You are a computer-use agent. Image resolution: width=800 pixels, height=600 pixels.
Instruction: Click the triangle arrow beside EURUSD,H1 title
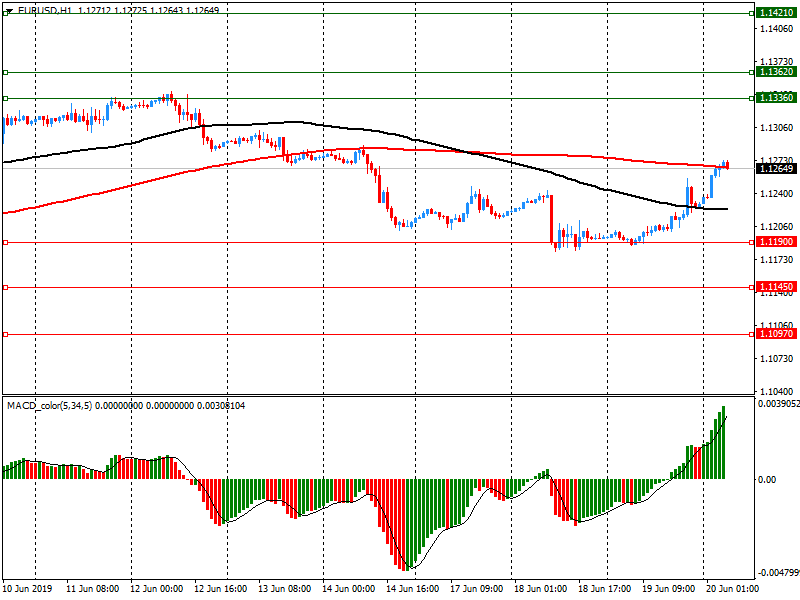[9, 10]
